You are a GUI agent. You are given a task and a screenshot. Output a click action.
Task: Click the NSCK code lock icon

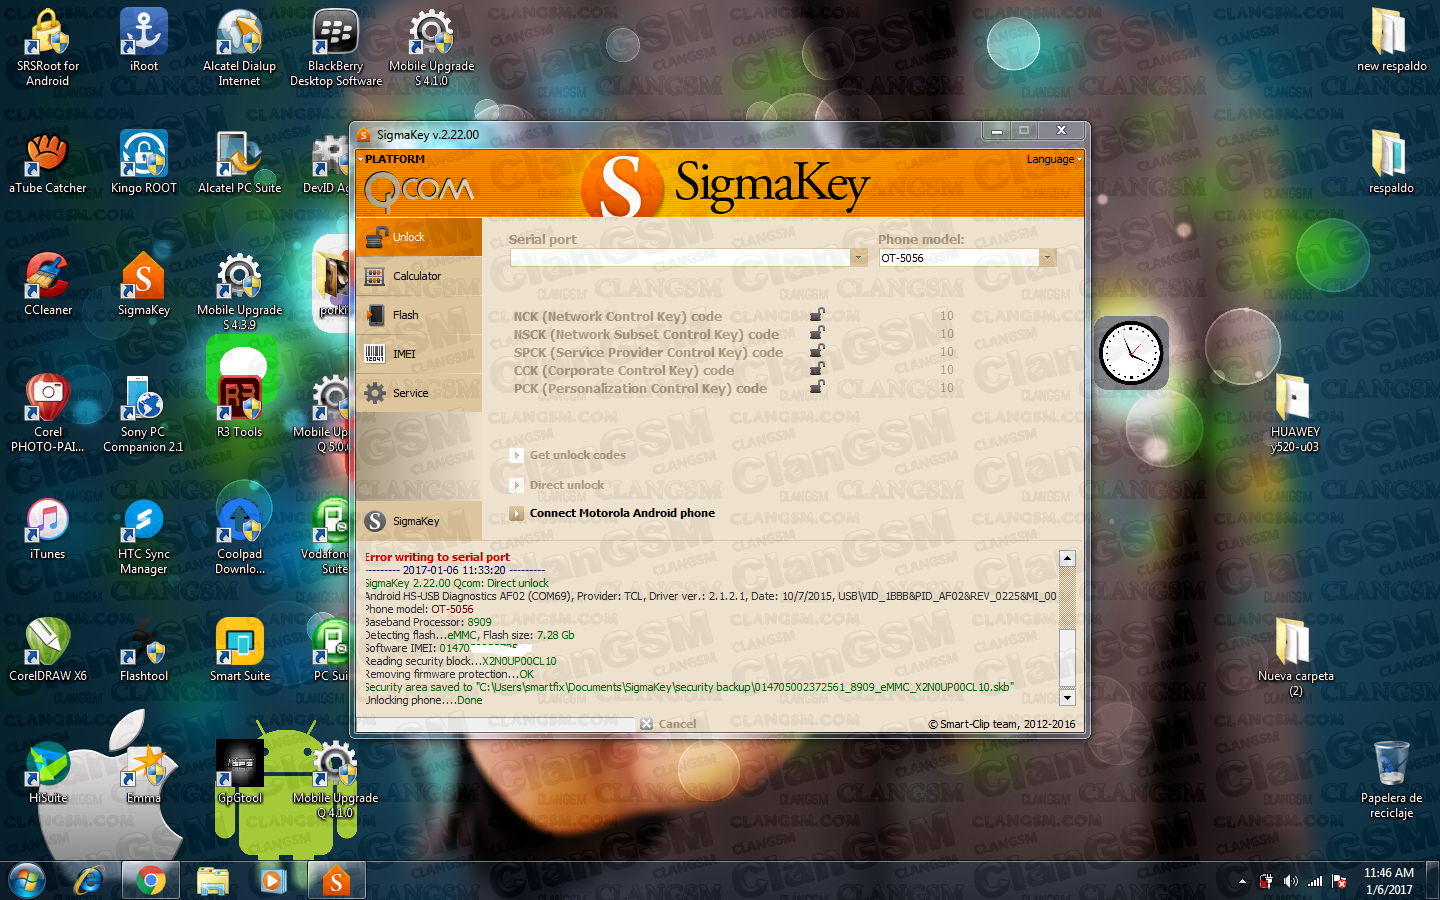pos(817,333)
